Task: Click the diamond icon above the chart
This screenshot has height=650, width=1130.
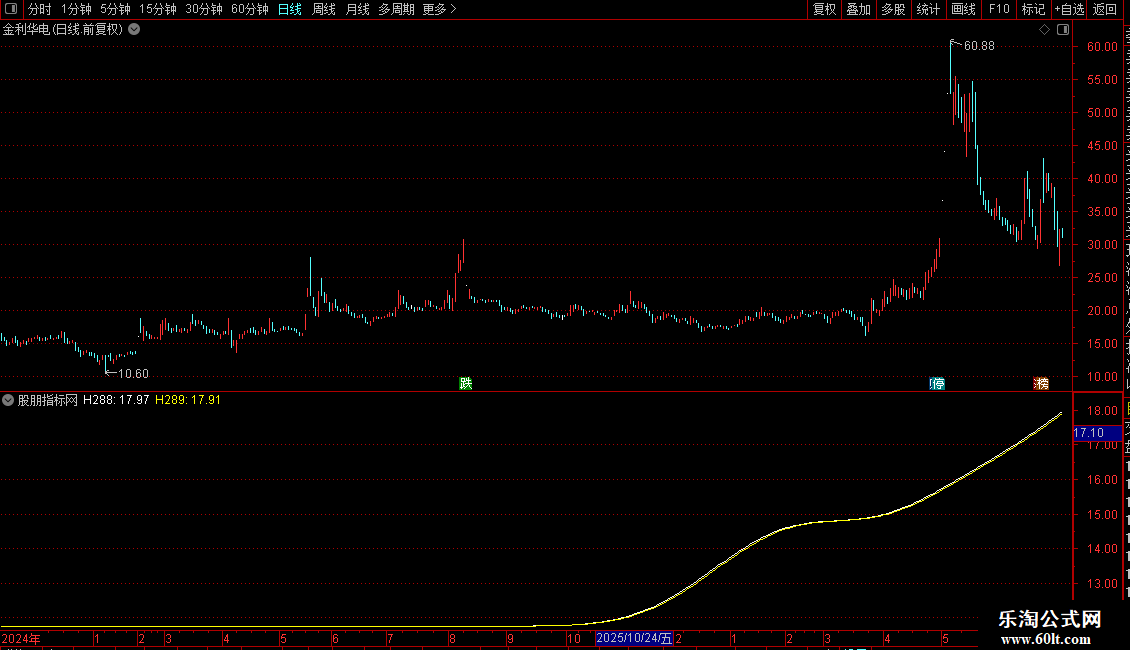Action: (x=1044, y=30)
